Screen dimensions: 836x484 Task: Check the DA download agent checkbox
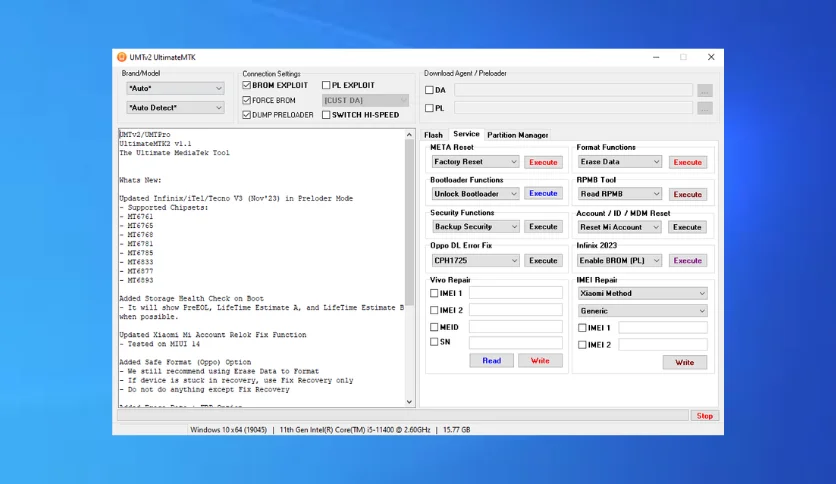(x=429, y=90)
